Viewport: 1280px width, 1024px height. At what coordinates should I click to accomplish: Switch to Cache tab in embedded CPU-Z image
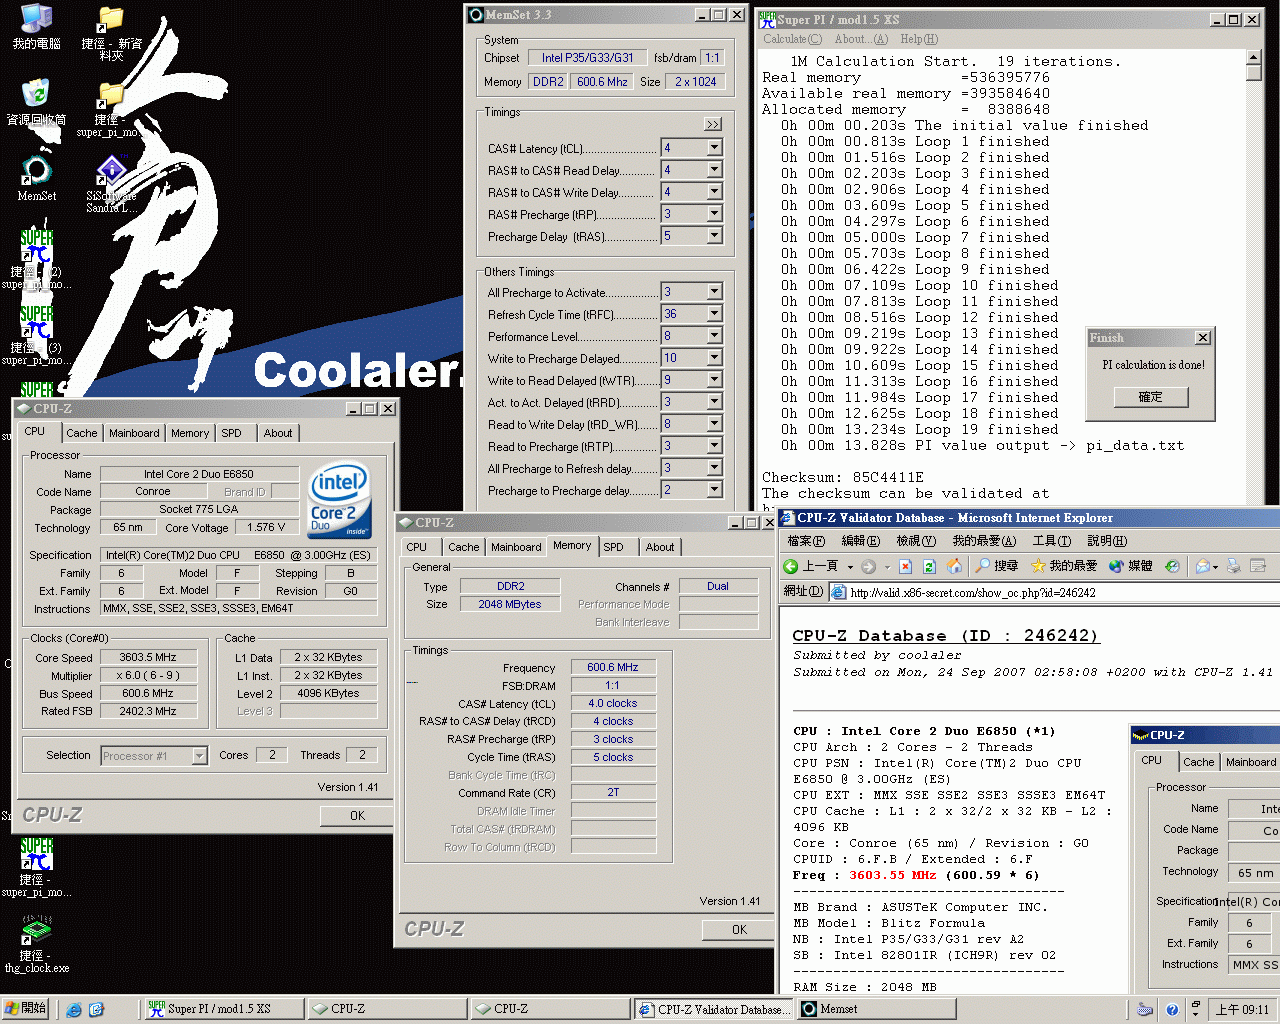[x=1198, y=762]
